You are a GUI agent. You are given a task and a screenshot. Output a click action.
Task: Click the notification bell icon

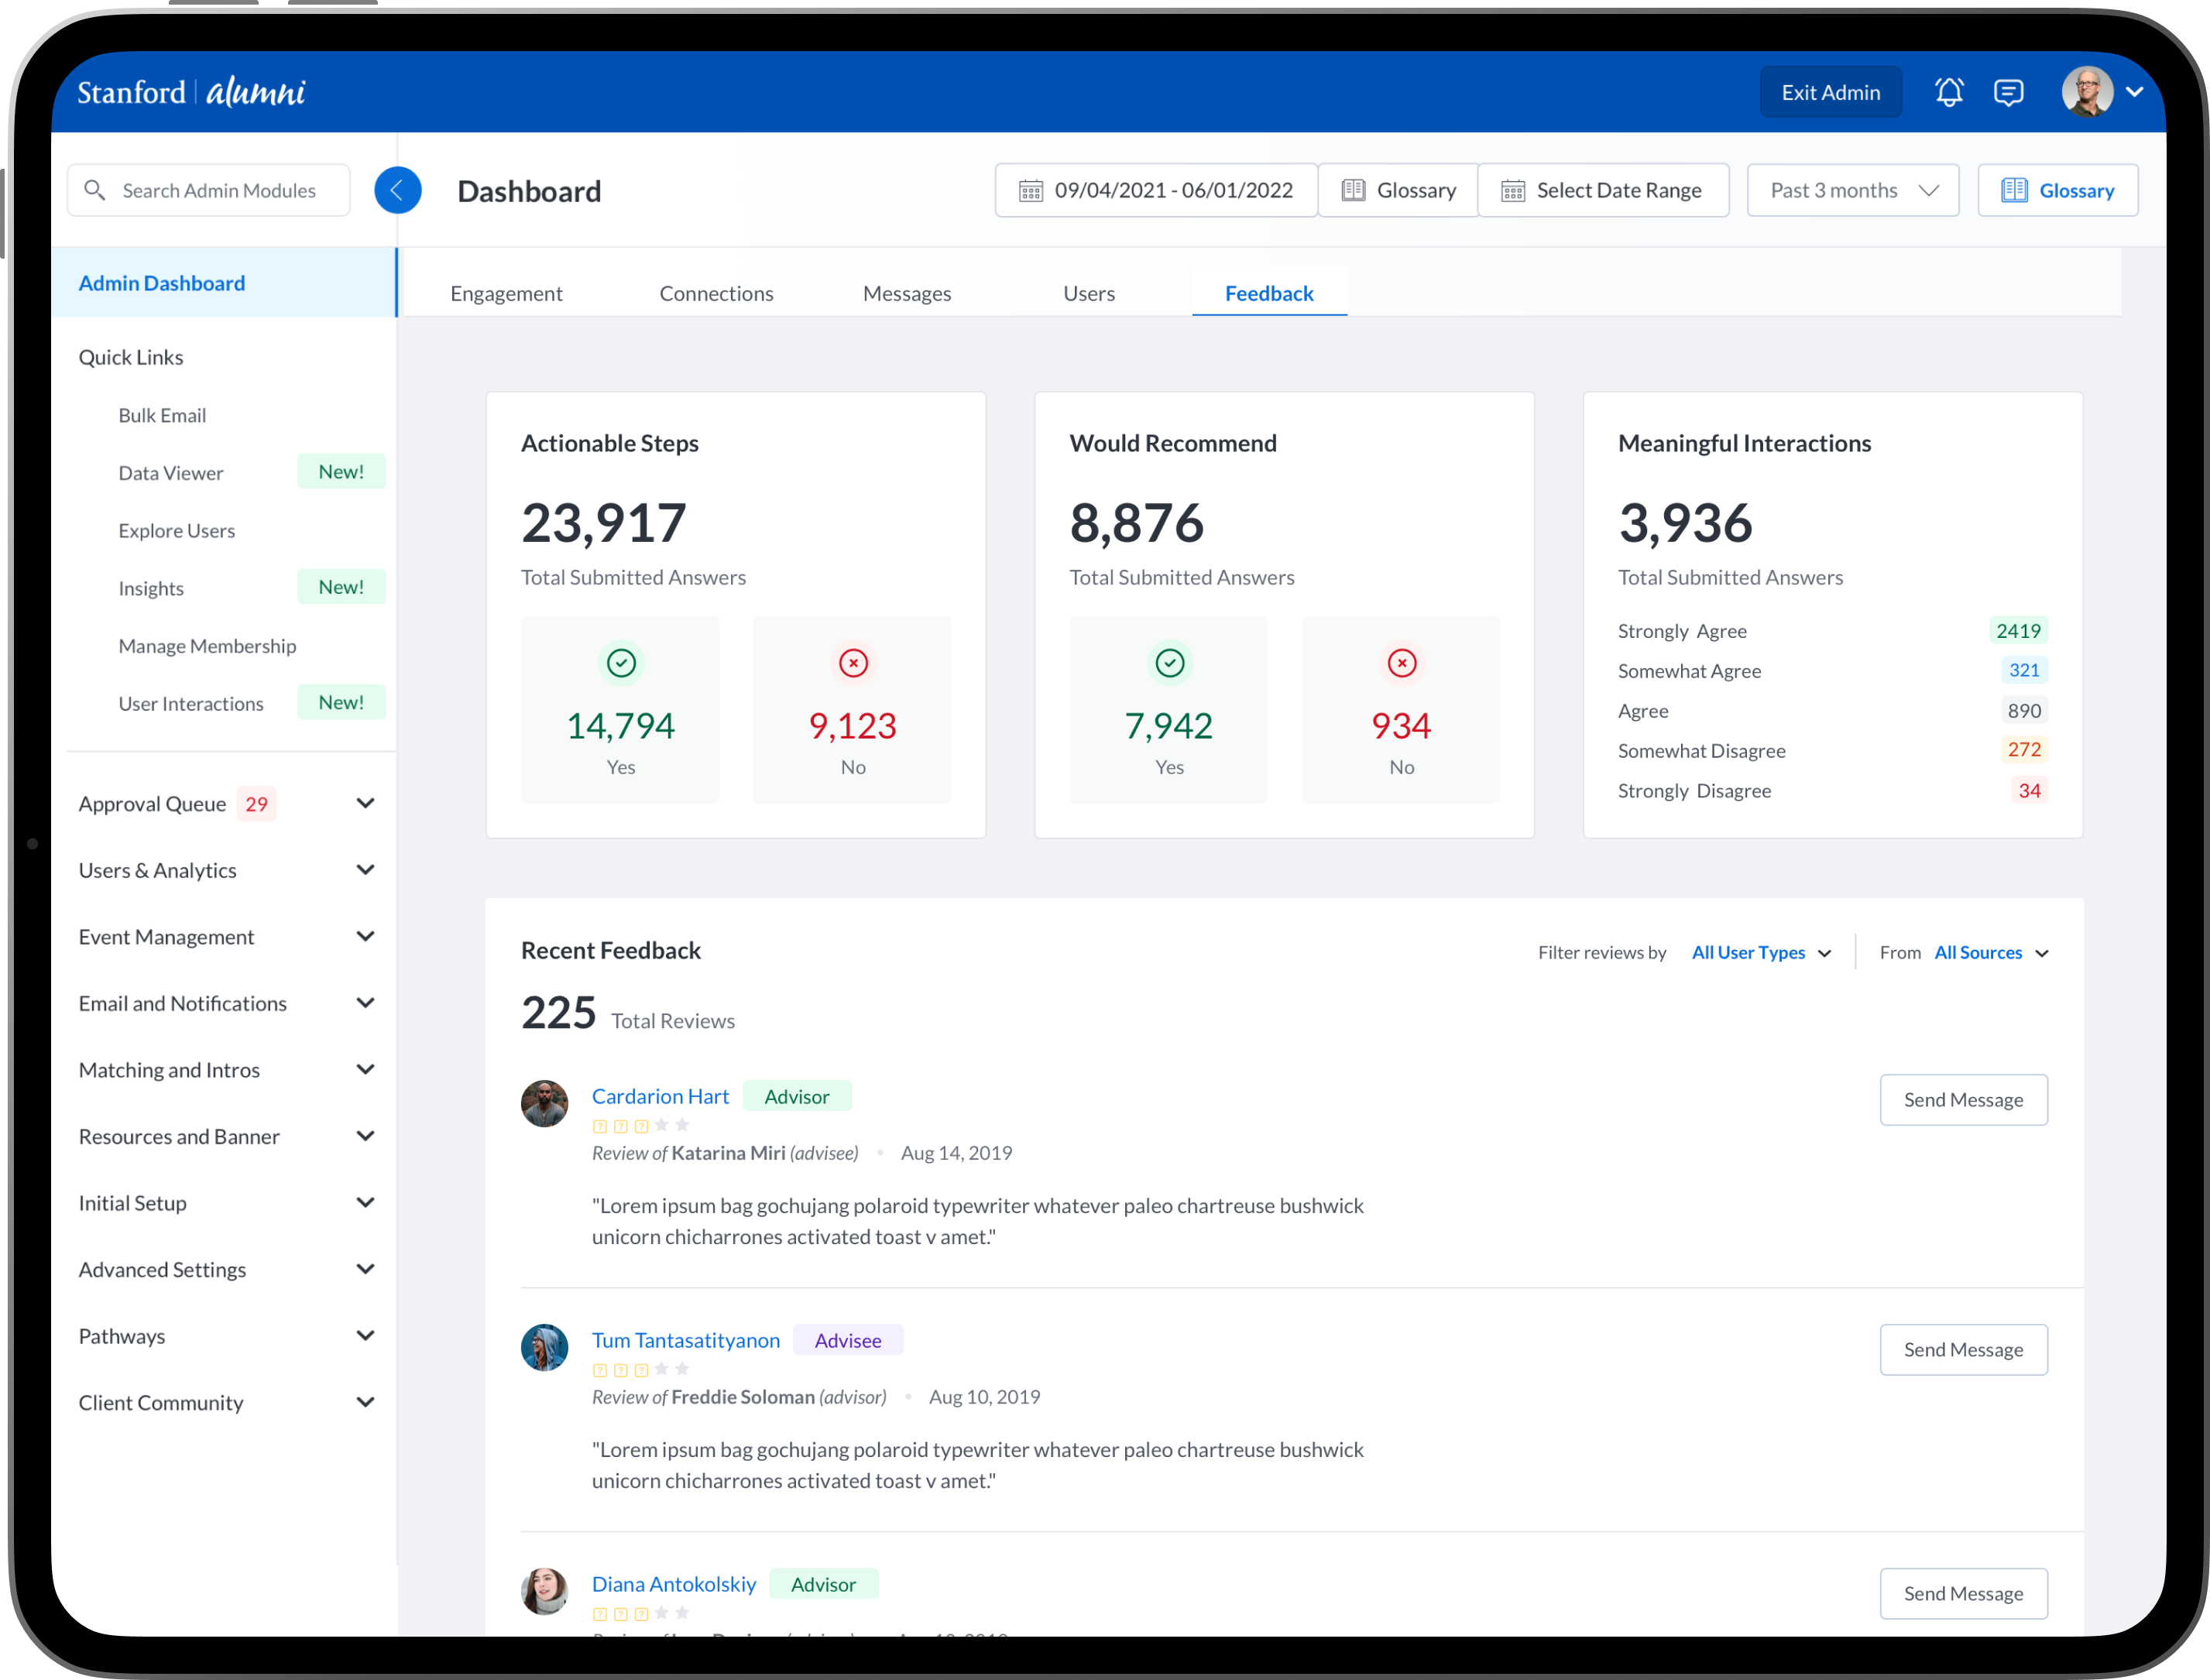click(x=1948, y=92)
